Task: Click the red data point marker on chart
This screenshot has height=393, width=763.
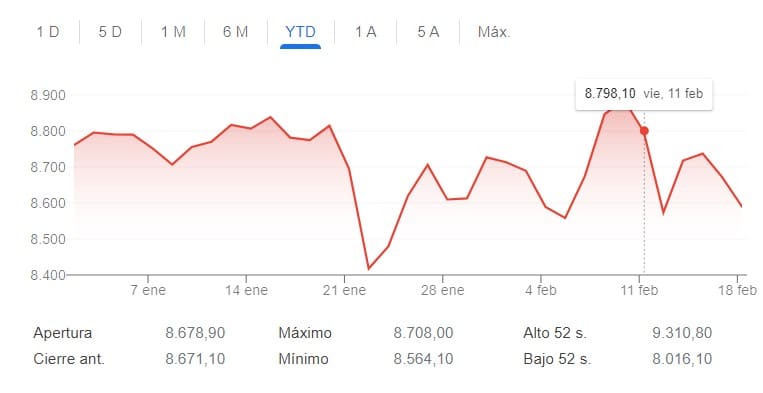Action: coord(644,131)
